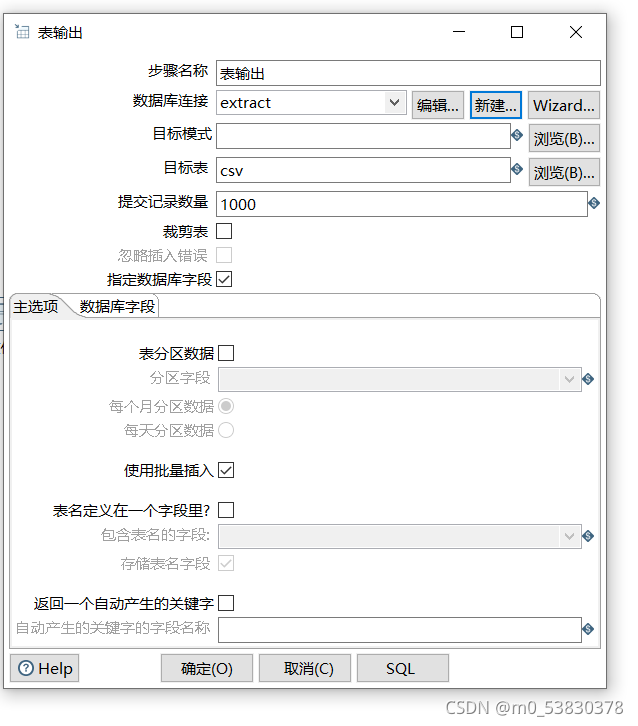Click the 新建... button
This screenshot has height=726, width=638.
[495, 105]
